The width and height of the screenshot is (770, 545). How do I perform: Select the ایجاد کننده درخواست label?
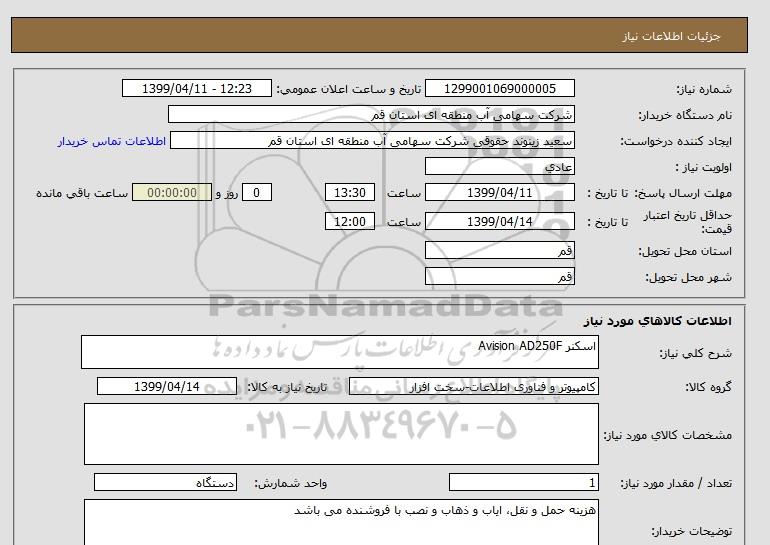[676, 141]
